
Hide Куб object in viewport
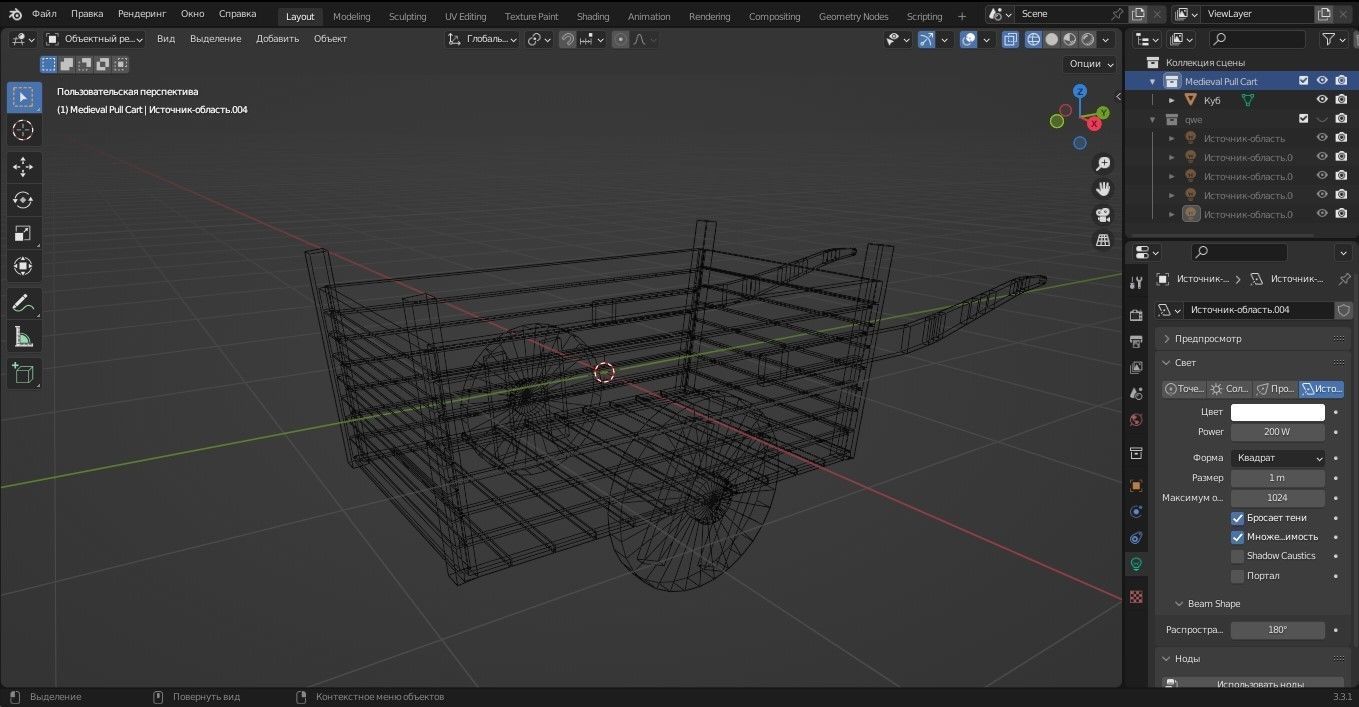coord(1322,100)
